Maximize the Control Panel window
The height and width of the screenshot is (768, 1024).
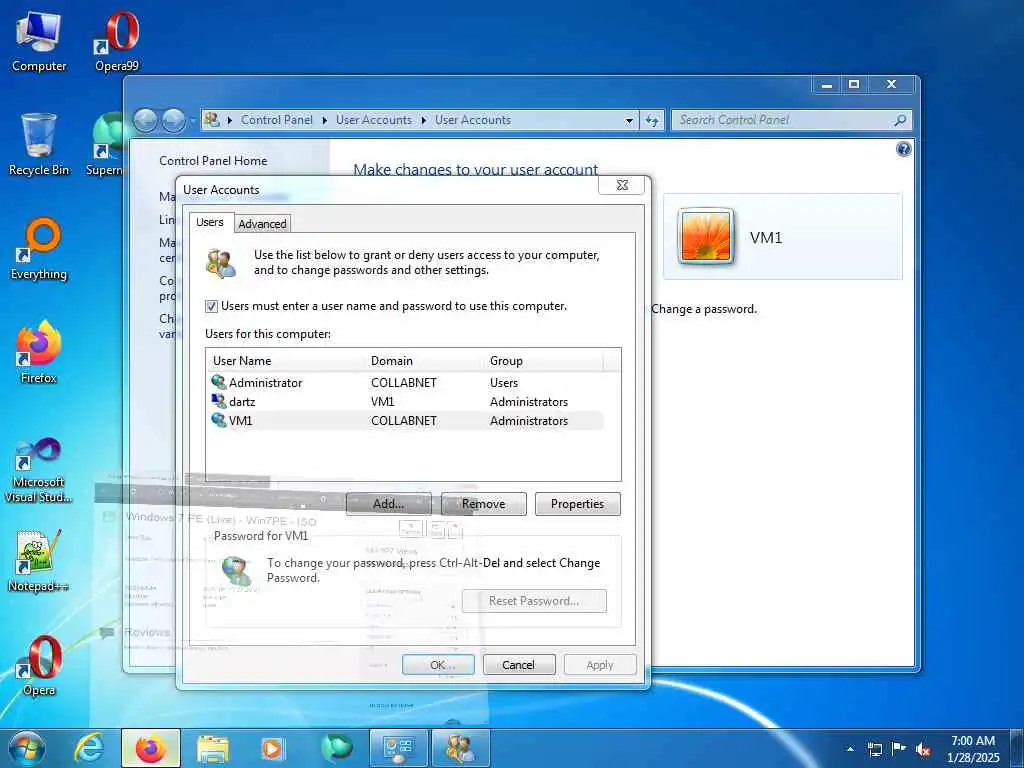pyautogui.click(x=854, y=84)
